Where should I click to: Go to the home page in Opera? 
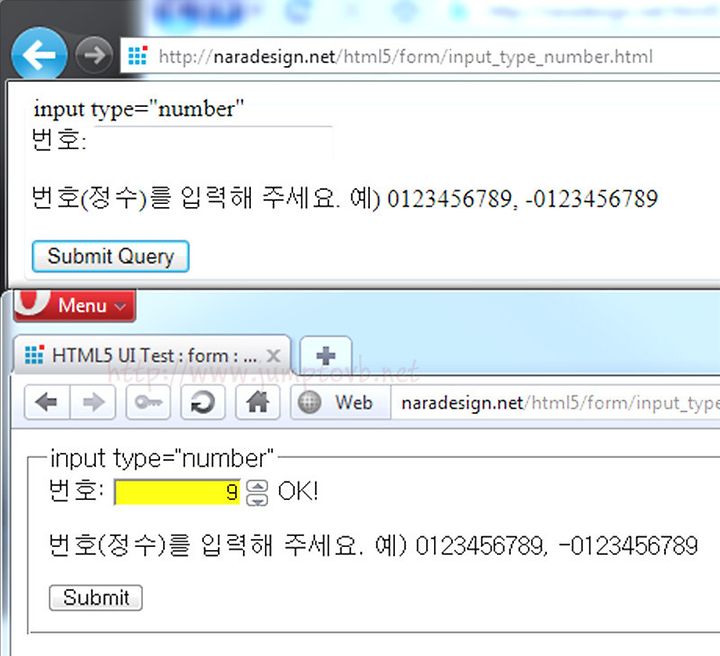click(x=258, y=403)
